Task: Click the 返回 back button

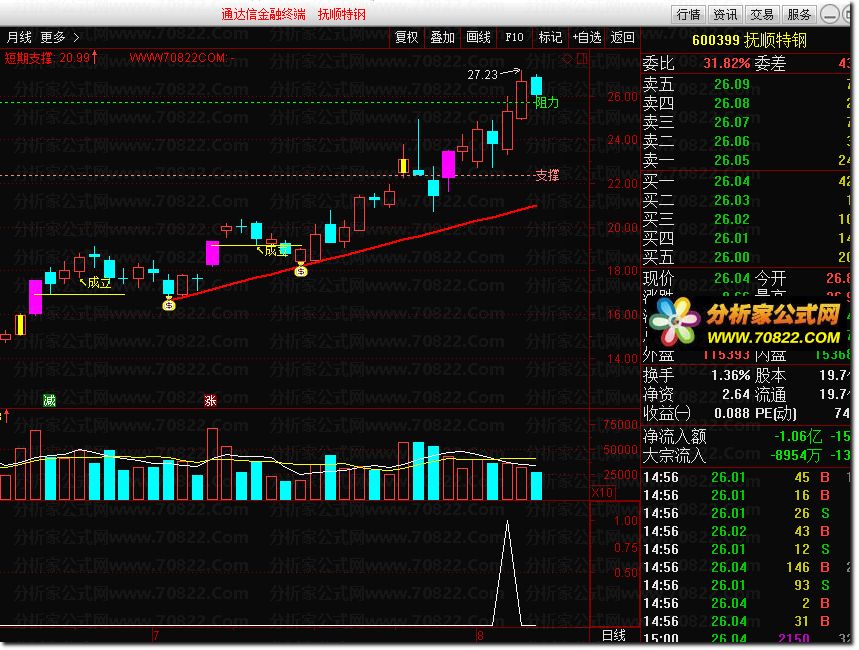Action: pyautogui.click(x=622, y=37)
